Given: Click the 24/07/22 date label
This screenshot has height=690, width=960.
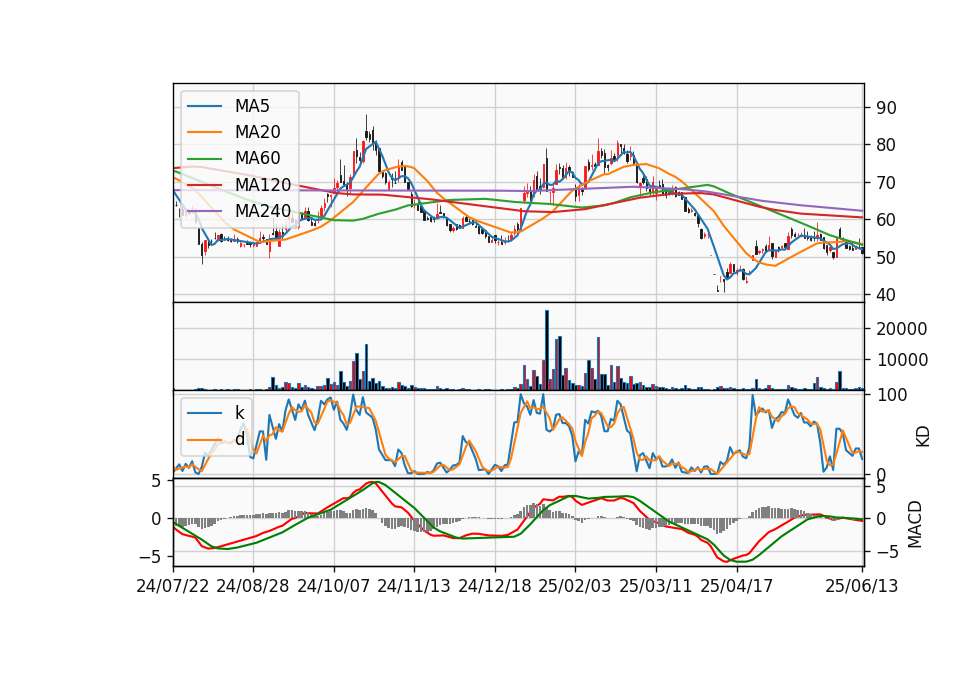Looking at the screenshot, I should (x=173, y=586).
